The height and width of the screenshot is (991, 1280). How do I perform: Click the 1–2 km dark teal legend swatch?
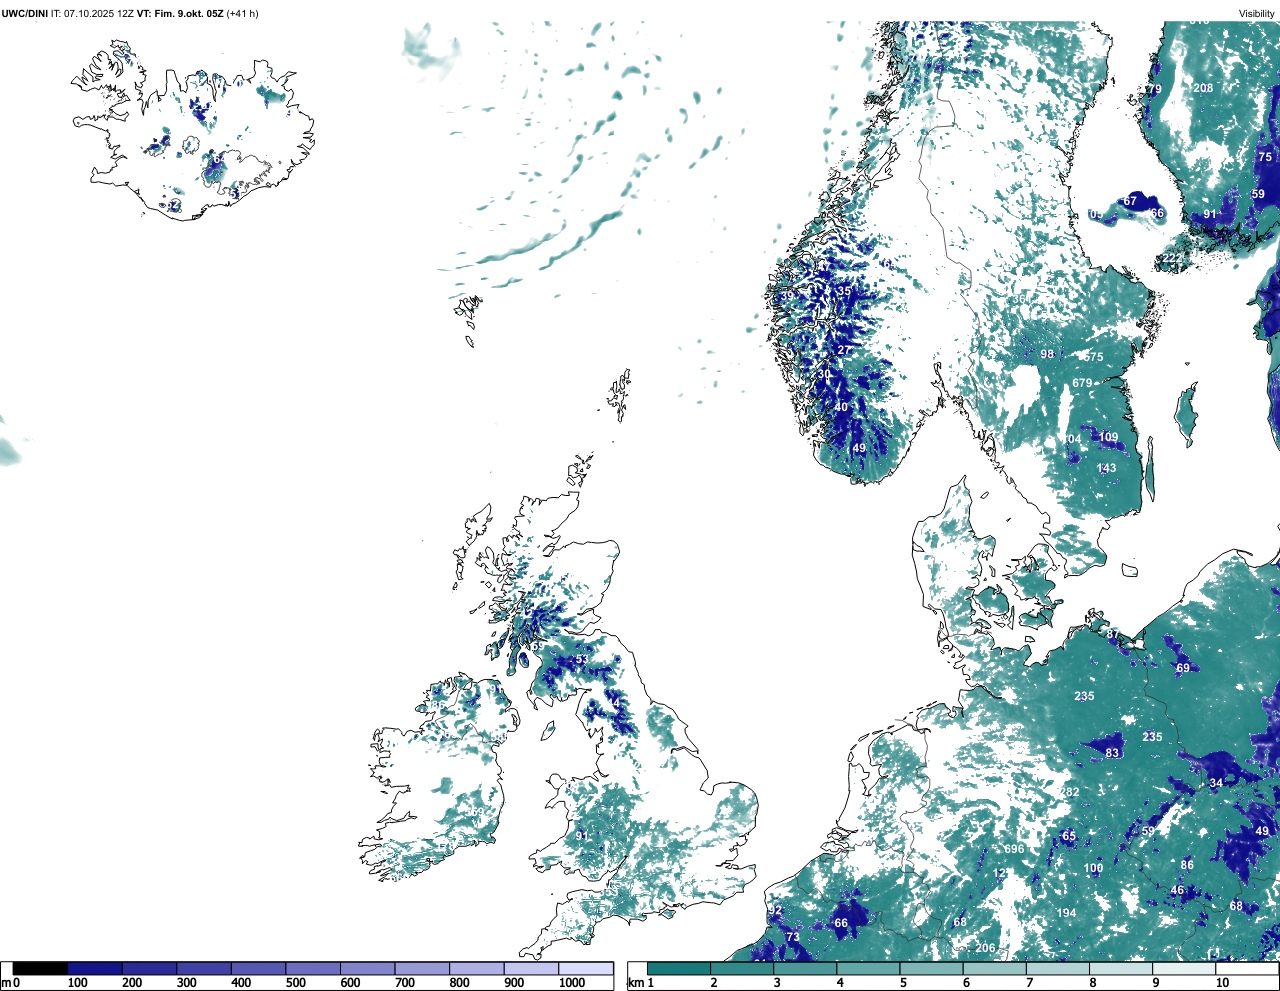point(679,968)
